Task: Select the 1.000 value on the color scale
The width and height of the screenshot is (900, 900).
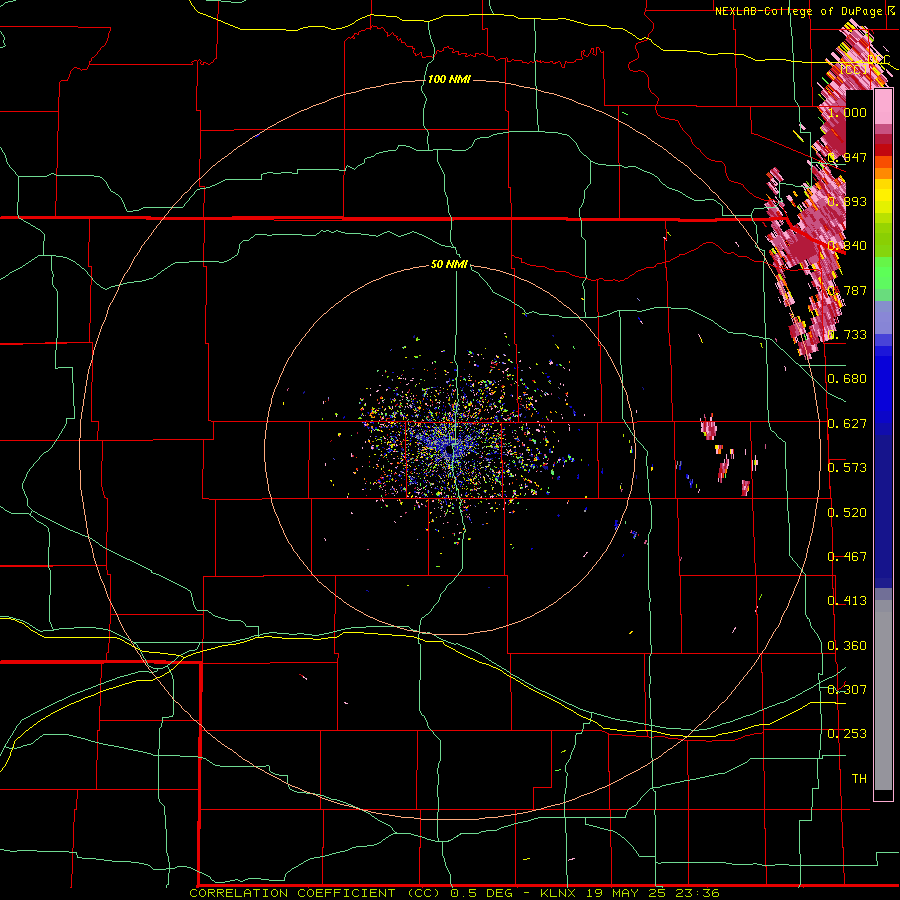Action: coord(847,112)
